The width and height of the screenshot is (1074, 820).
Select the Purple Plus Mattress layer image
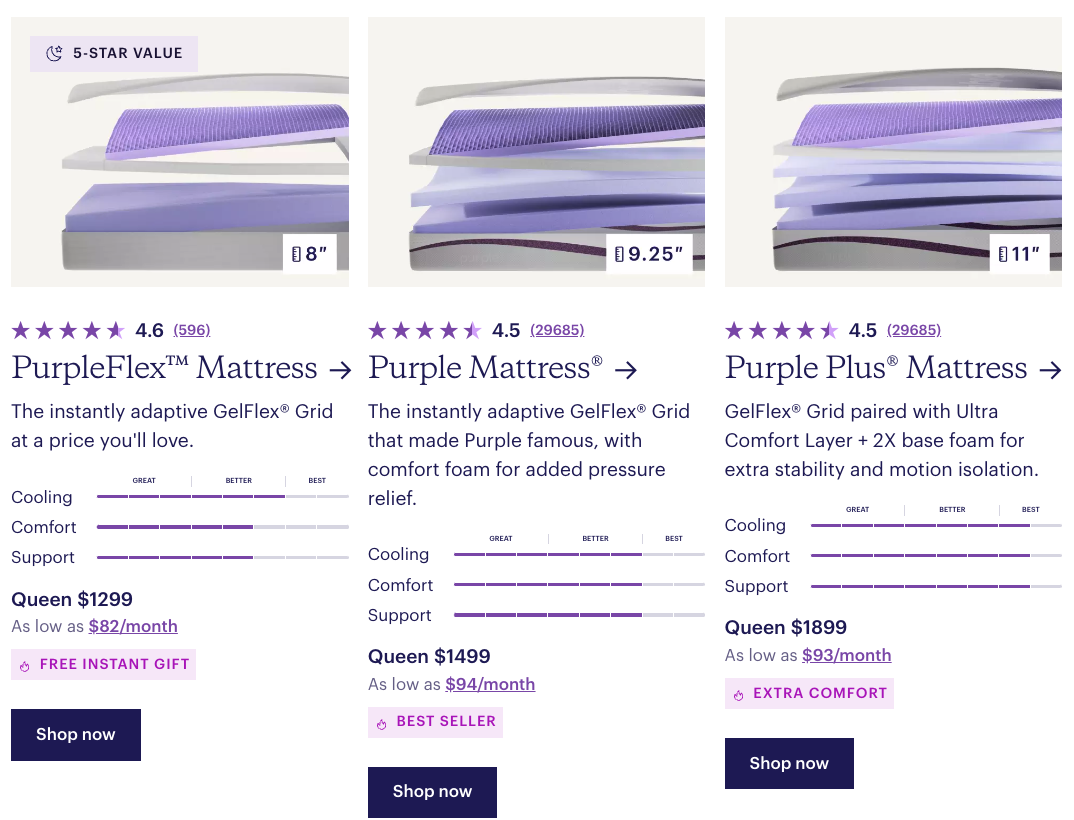pos(893,152)
